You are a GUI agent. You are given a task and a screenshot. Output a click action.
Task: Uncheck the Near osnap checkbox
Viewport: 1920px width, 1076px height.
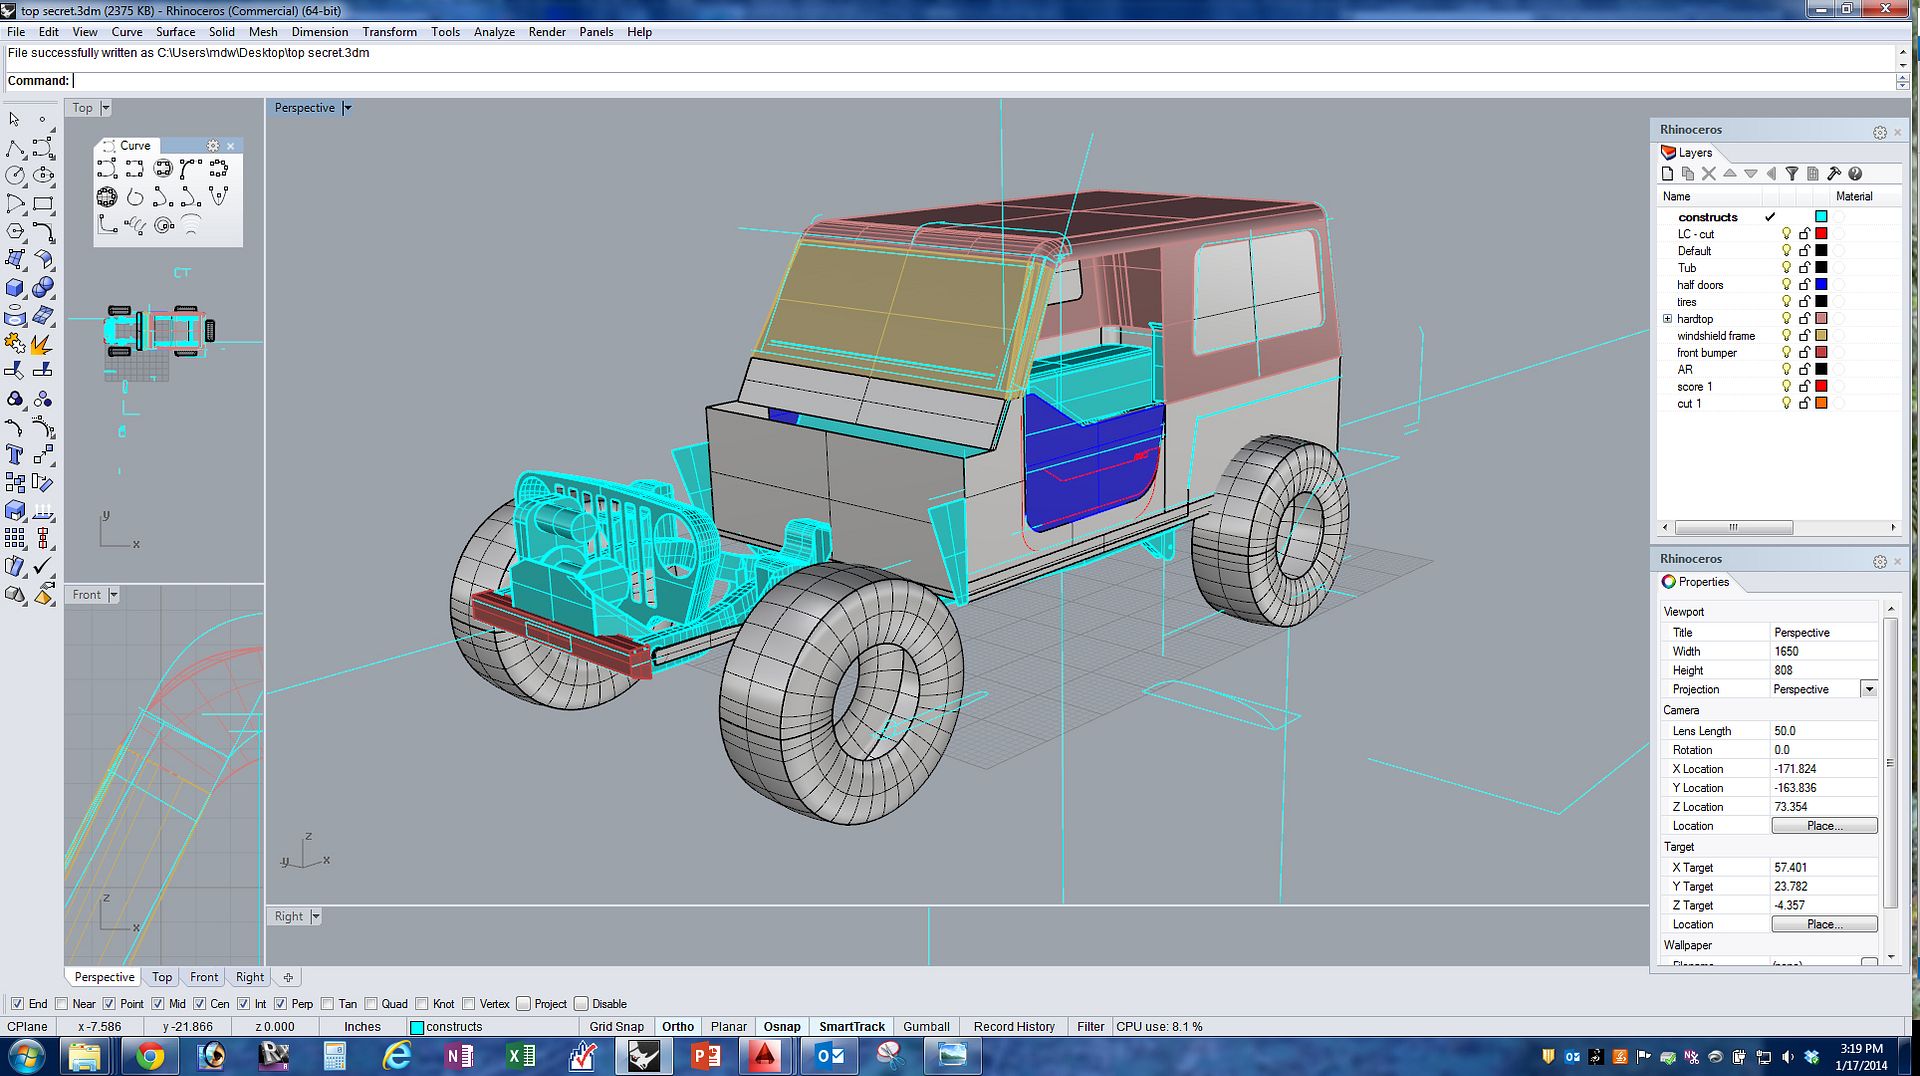click(62, 1003)
